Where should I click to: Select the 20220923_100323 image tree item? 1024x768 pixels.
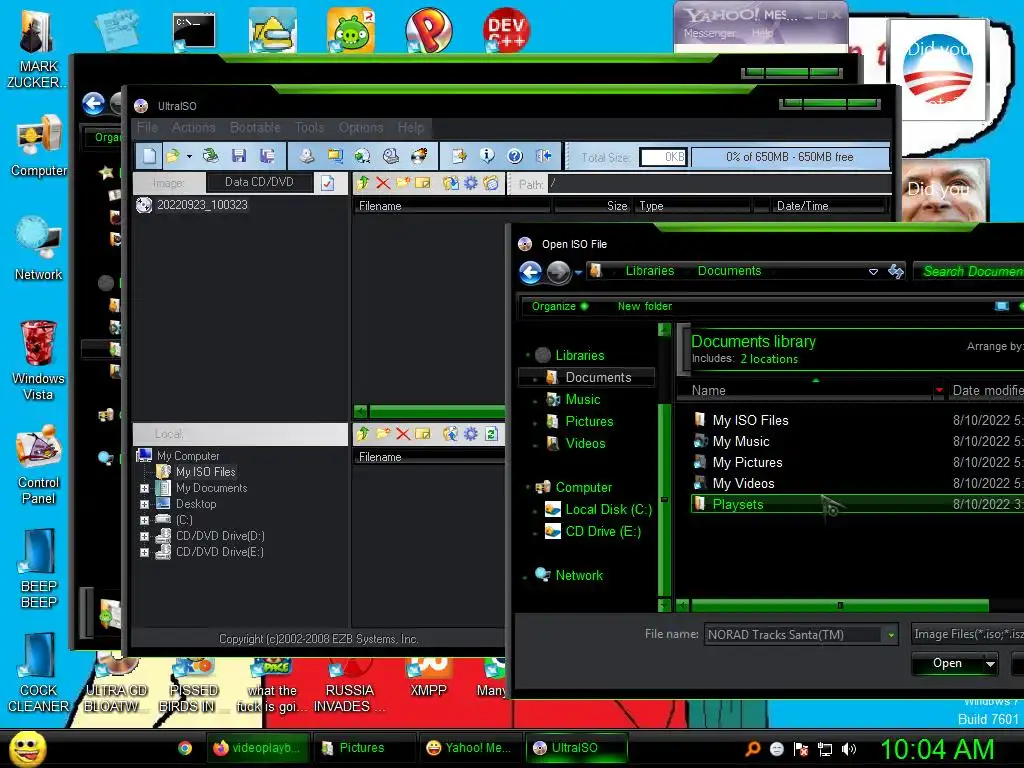(202, 205)
